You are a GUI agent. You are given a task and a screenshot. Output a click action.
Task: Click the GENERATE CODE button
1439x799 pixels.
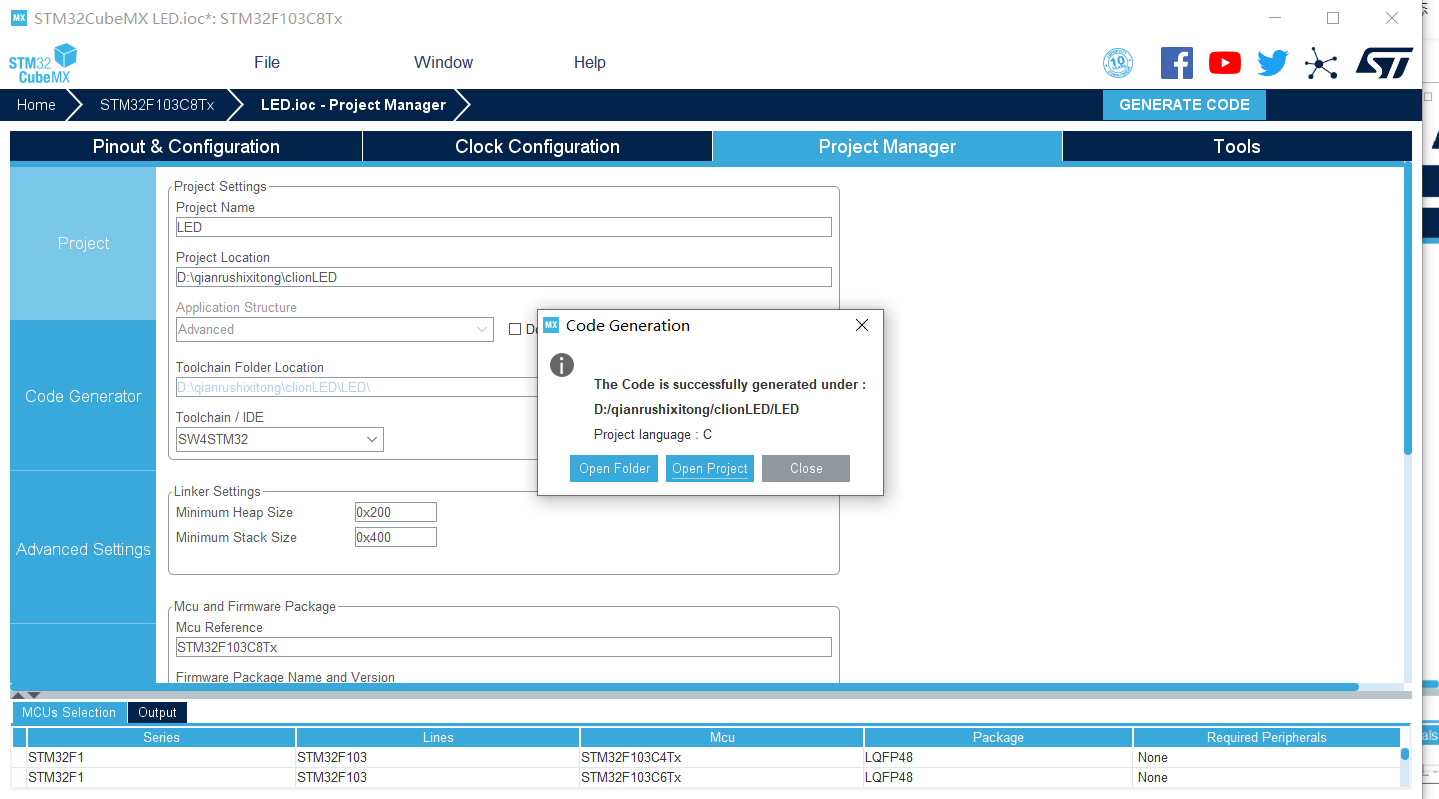coord(1184,105)
